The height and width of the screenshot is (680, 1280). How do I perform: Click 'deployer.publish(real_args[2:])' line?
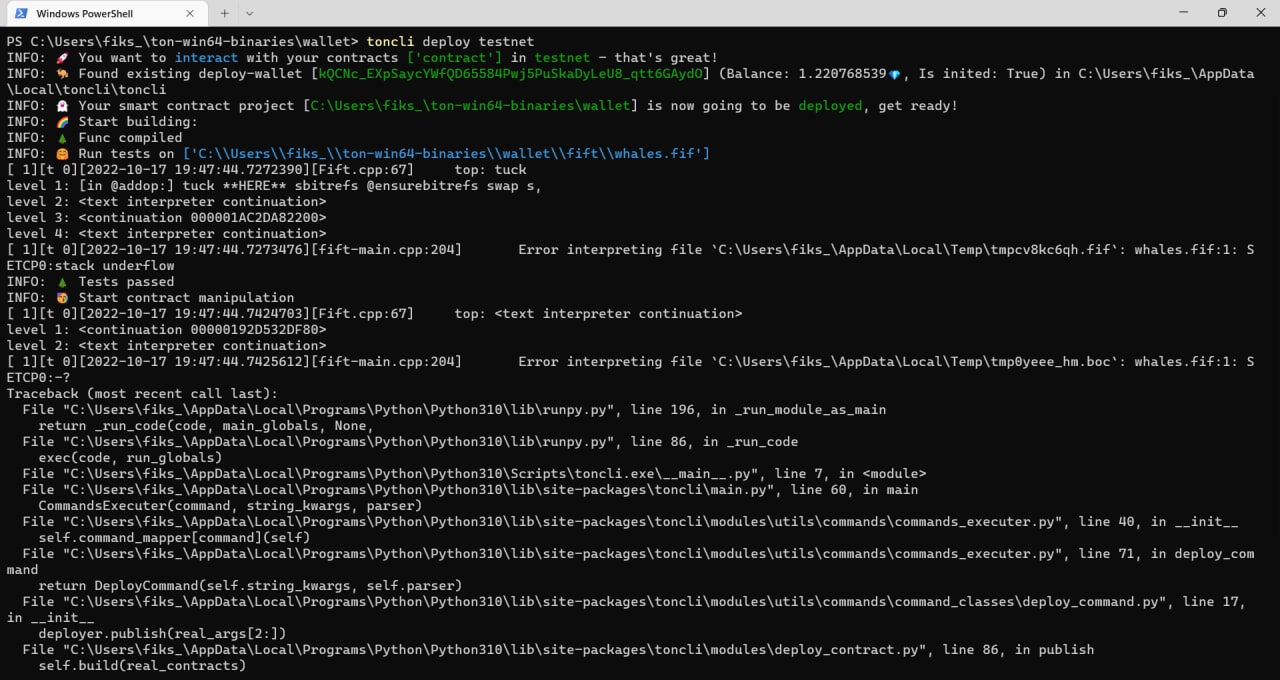(x=162, y=634)
